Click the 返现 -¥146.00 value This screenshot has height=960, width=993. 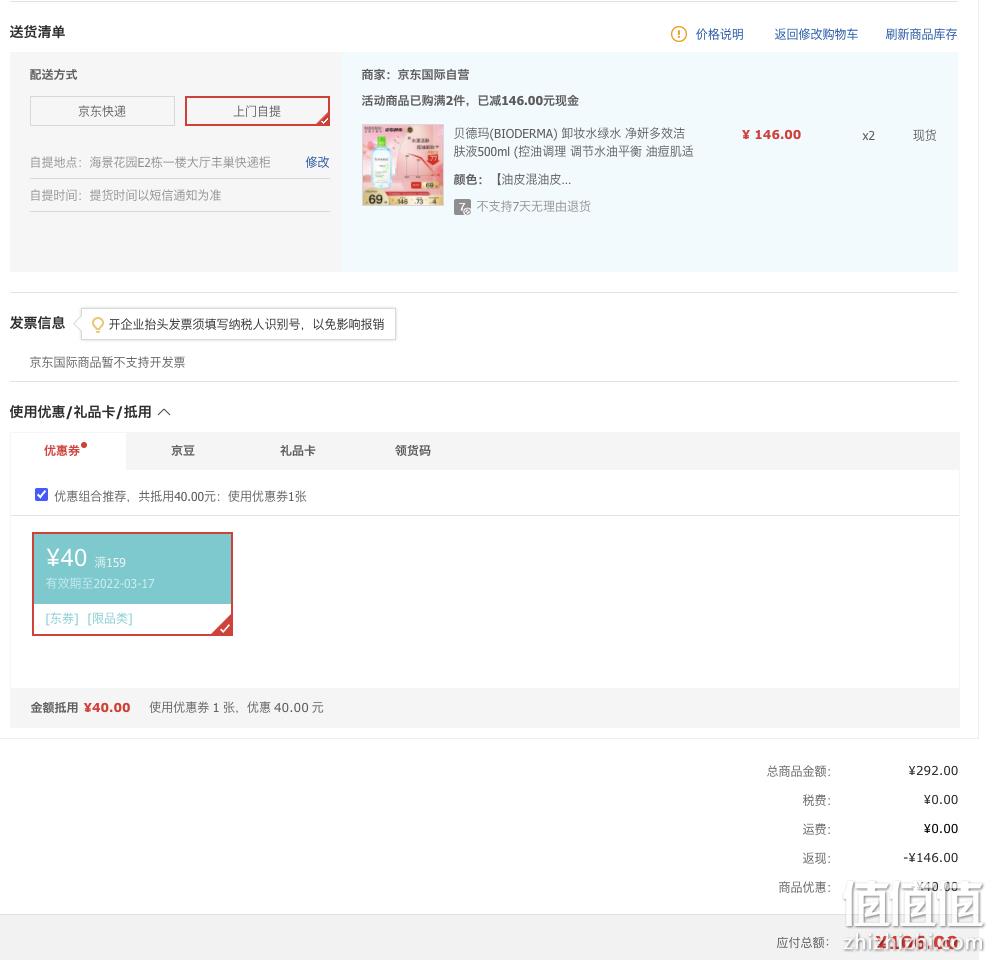930,858
